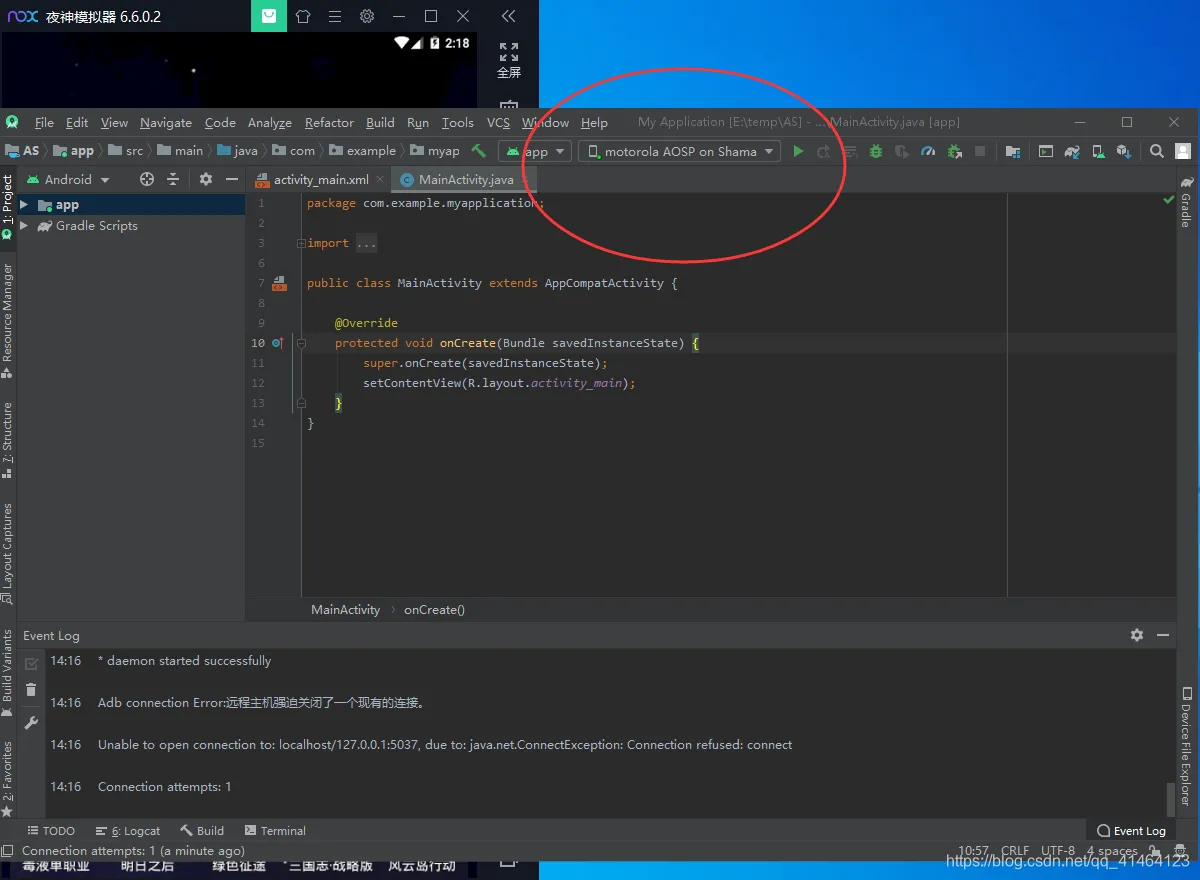
Task: Toggle the import fold marker on line 3
Action: (x=301, y=243)
